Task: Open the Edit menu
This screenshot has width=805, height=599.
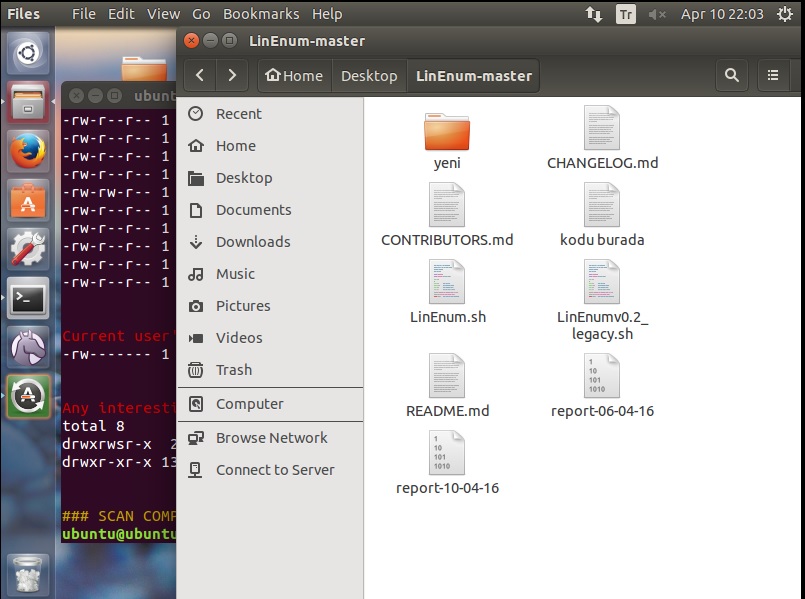Action: 121,14
